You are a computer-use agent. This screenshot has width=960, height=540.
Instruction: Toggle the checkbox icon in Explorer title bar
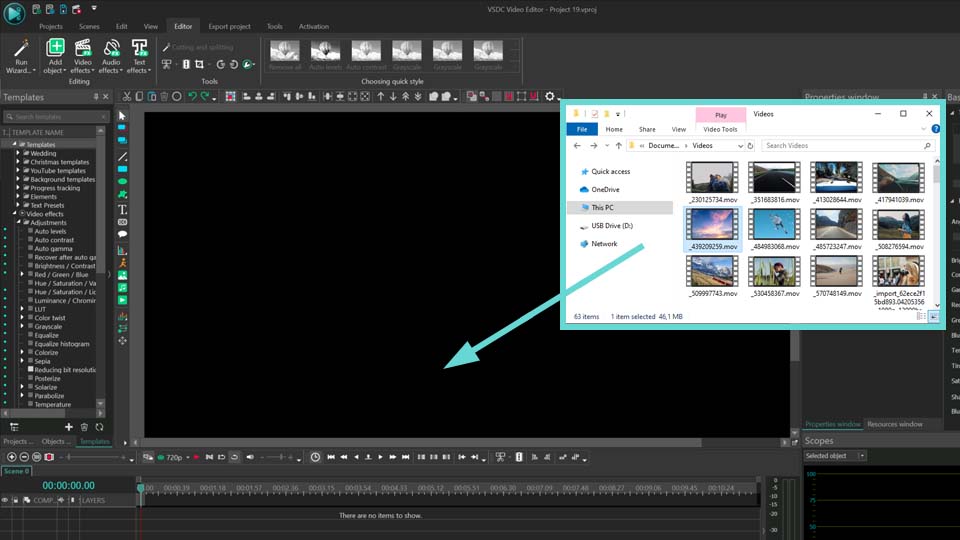pyautogui.click(x=594, y=114)
